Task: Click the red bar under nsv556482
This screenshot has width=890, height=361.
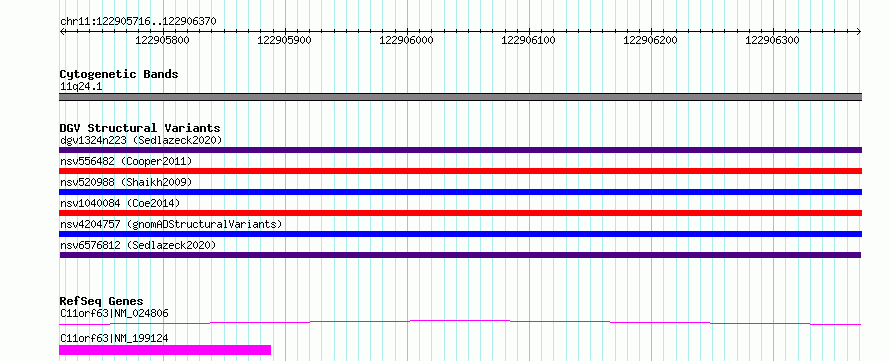Action: pos(460,171)
